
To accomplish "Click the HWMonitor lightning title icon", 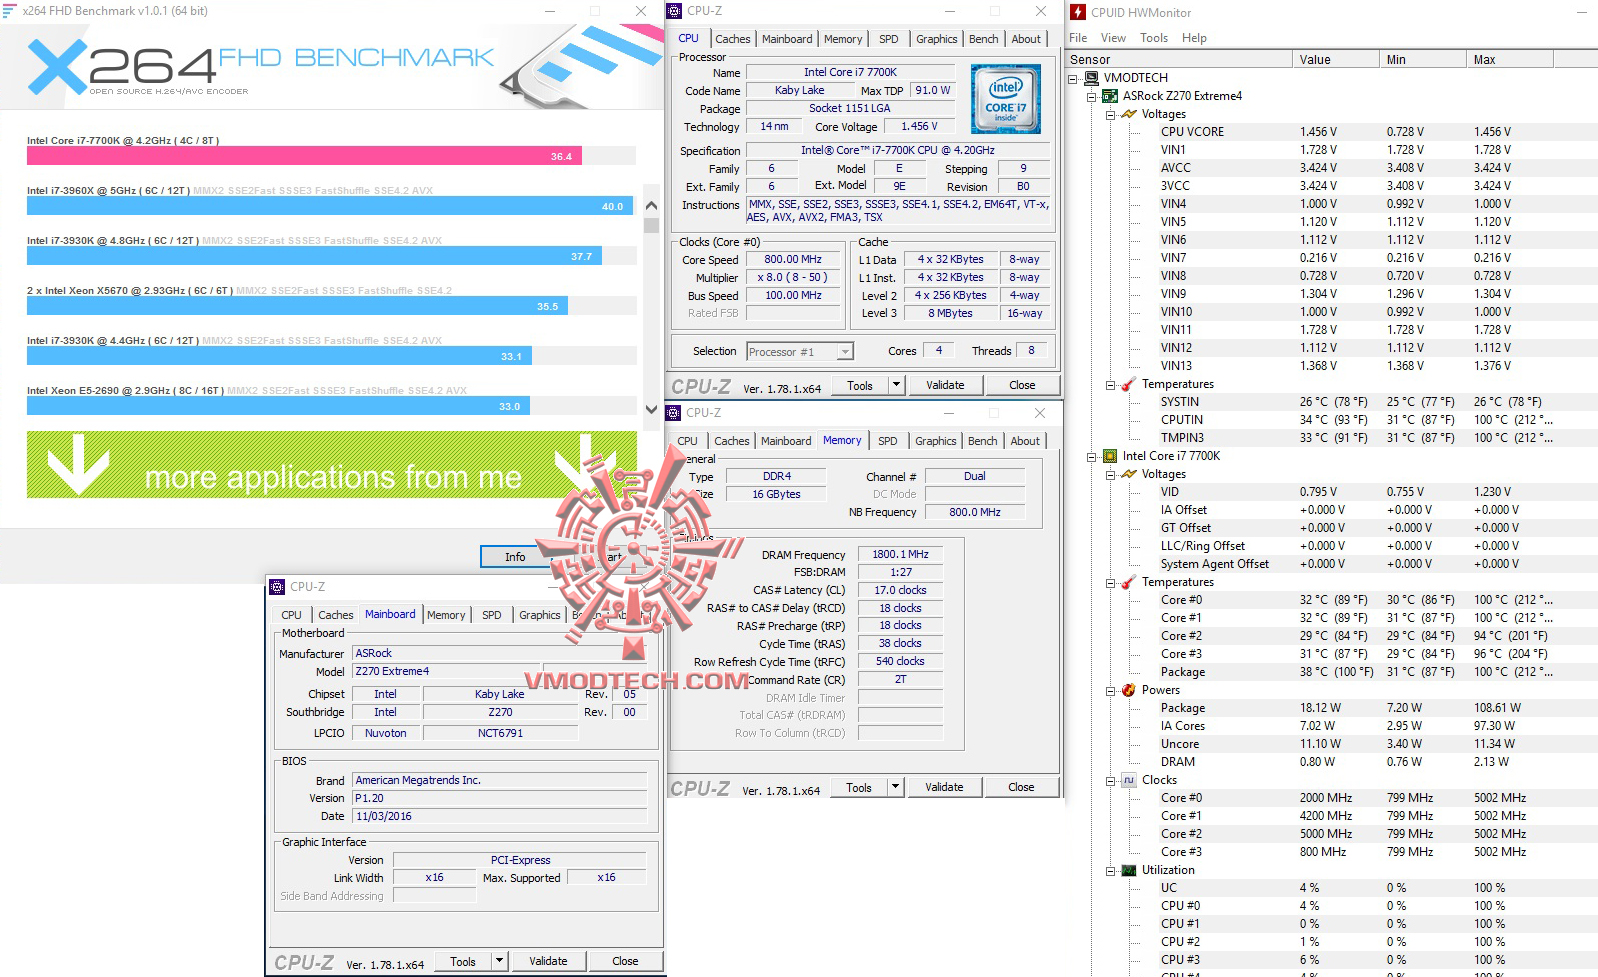I will click(1078, 12).
